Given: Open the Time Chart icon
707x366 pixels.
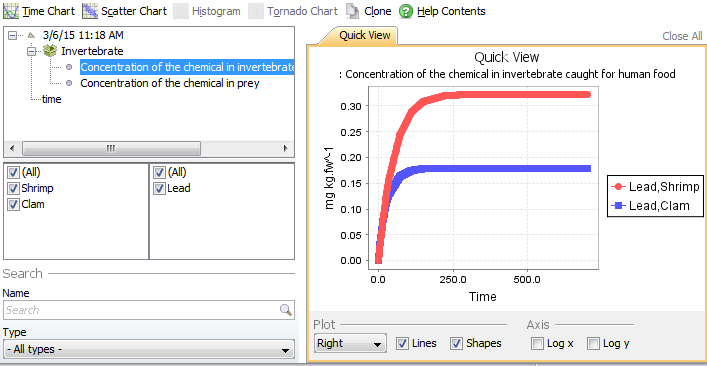Looking at the screenshot, I should (10, 11).
